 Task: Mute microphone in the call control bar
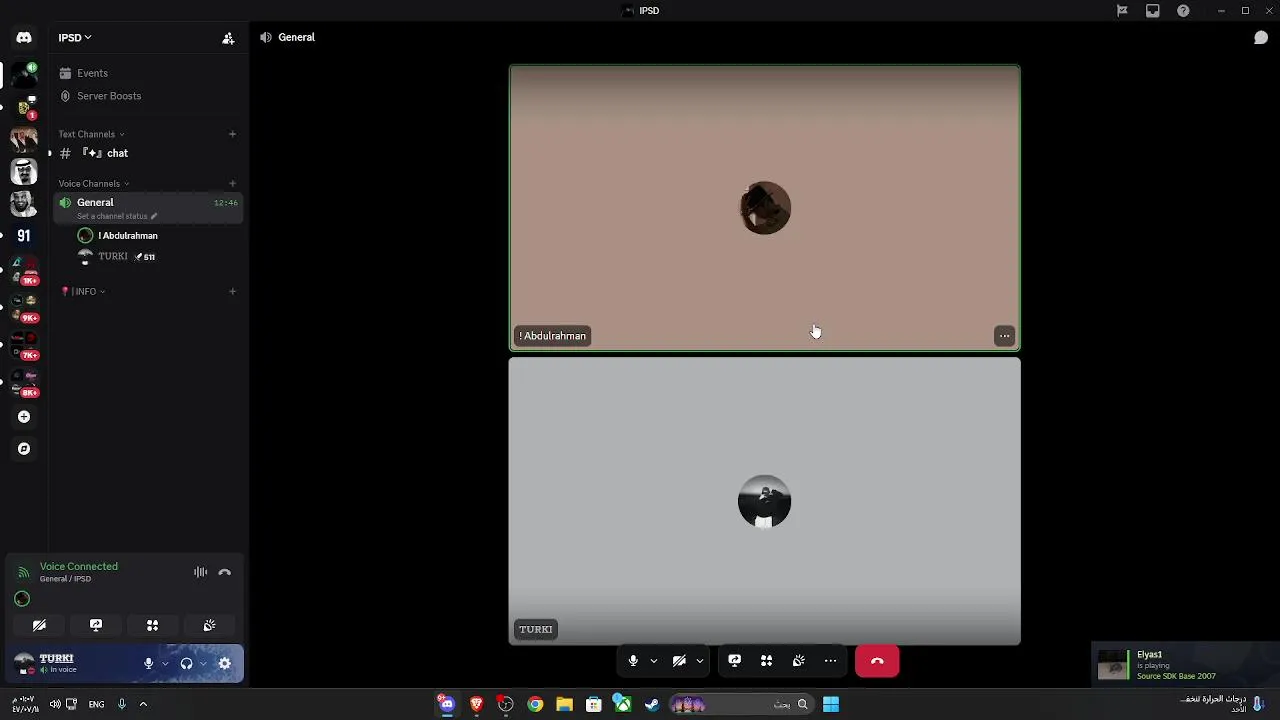tap(633, 661)
